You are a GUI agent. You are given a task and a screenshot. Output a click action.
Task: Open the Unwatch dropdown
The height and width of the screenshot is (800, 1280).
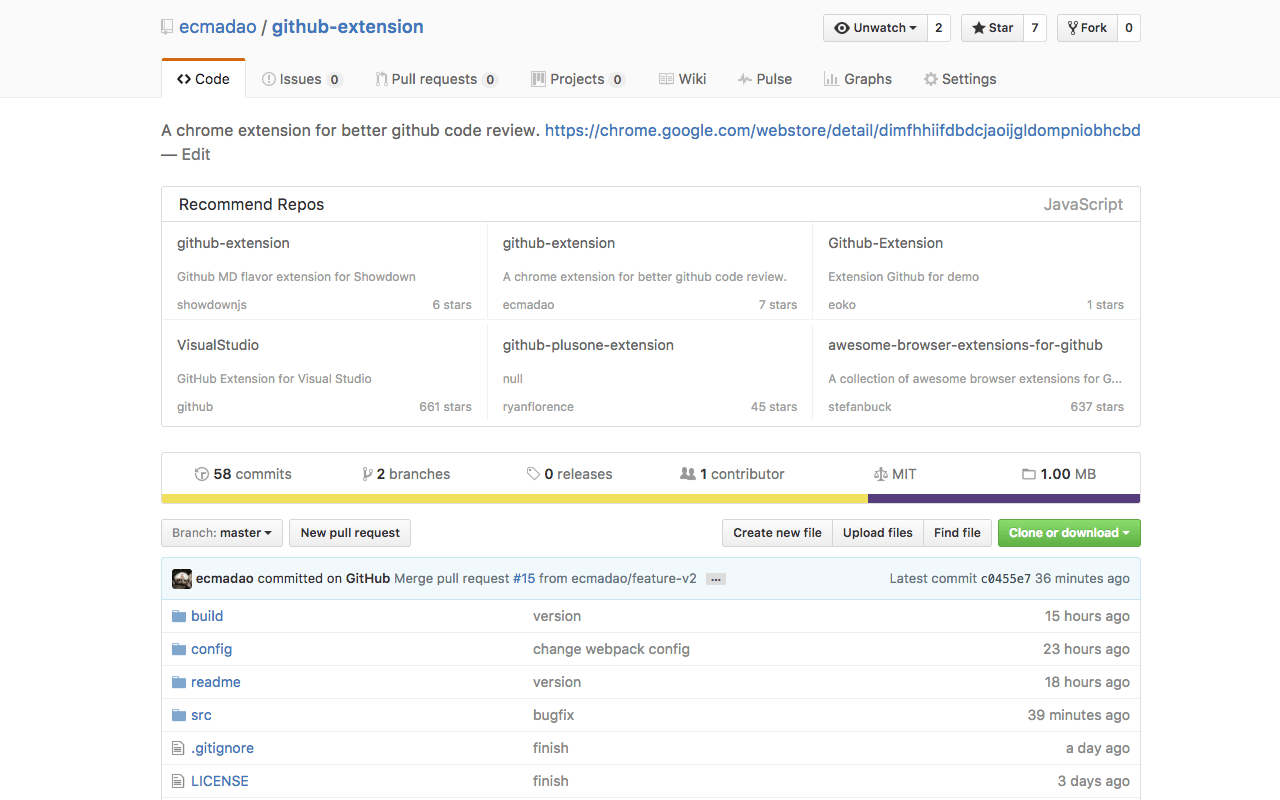875,28
